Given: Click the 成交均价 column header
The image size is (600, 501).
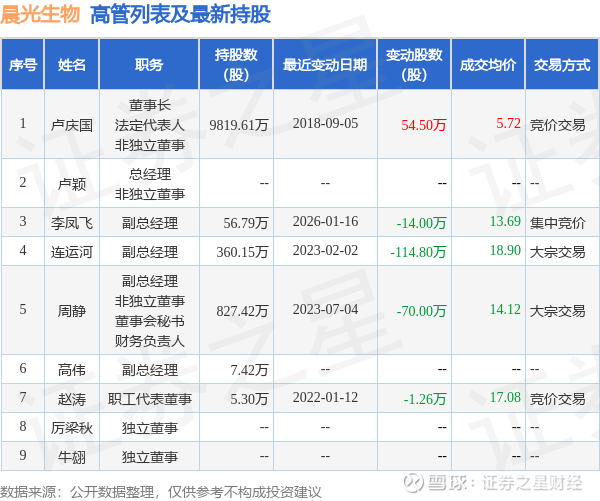Looking at the screenshot, I should tap(488, 64).
